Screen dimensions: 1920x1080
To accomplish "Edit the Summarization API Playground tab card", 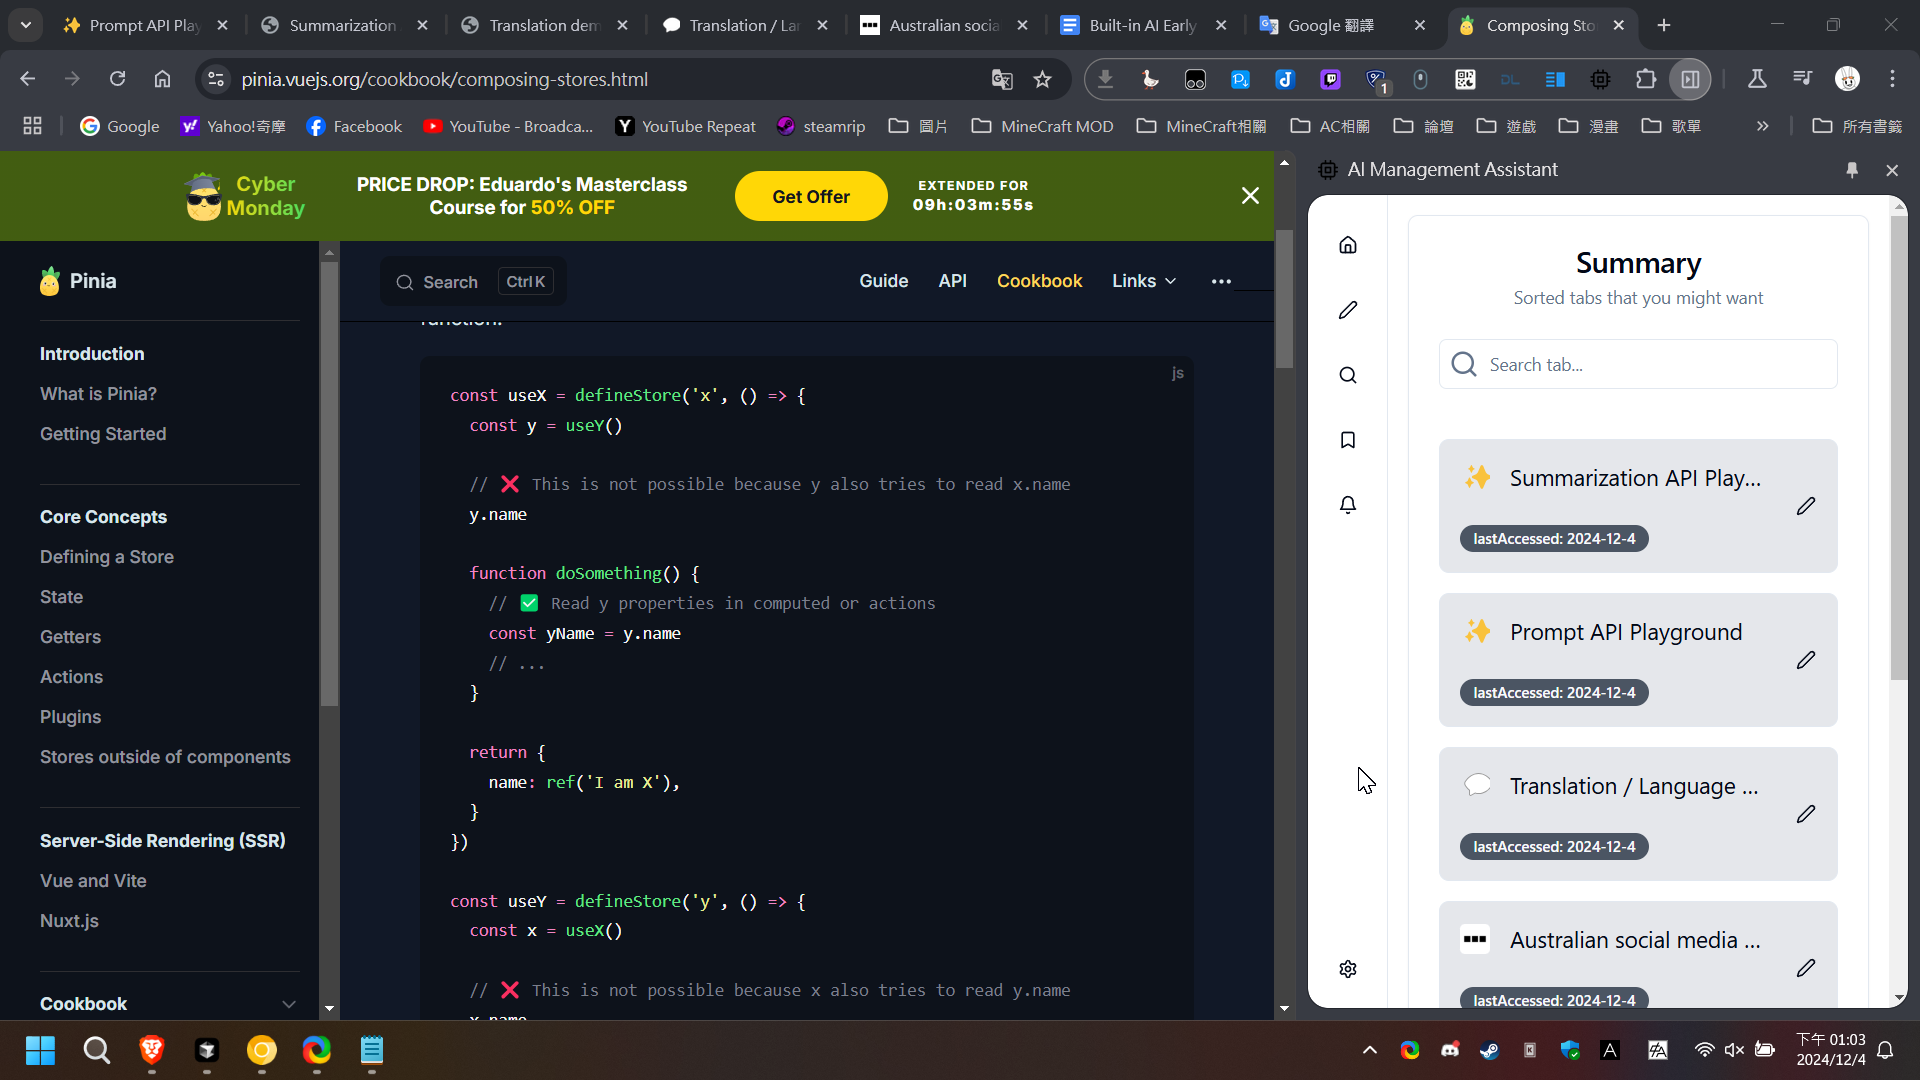I will click(1805, 506).
